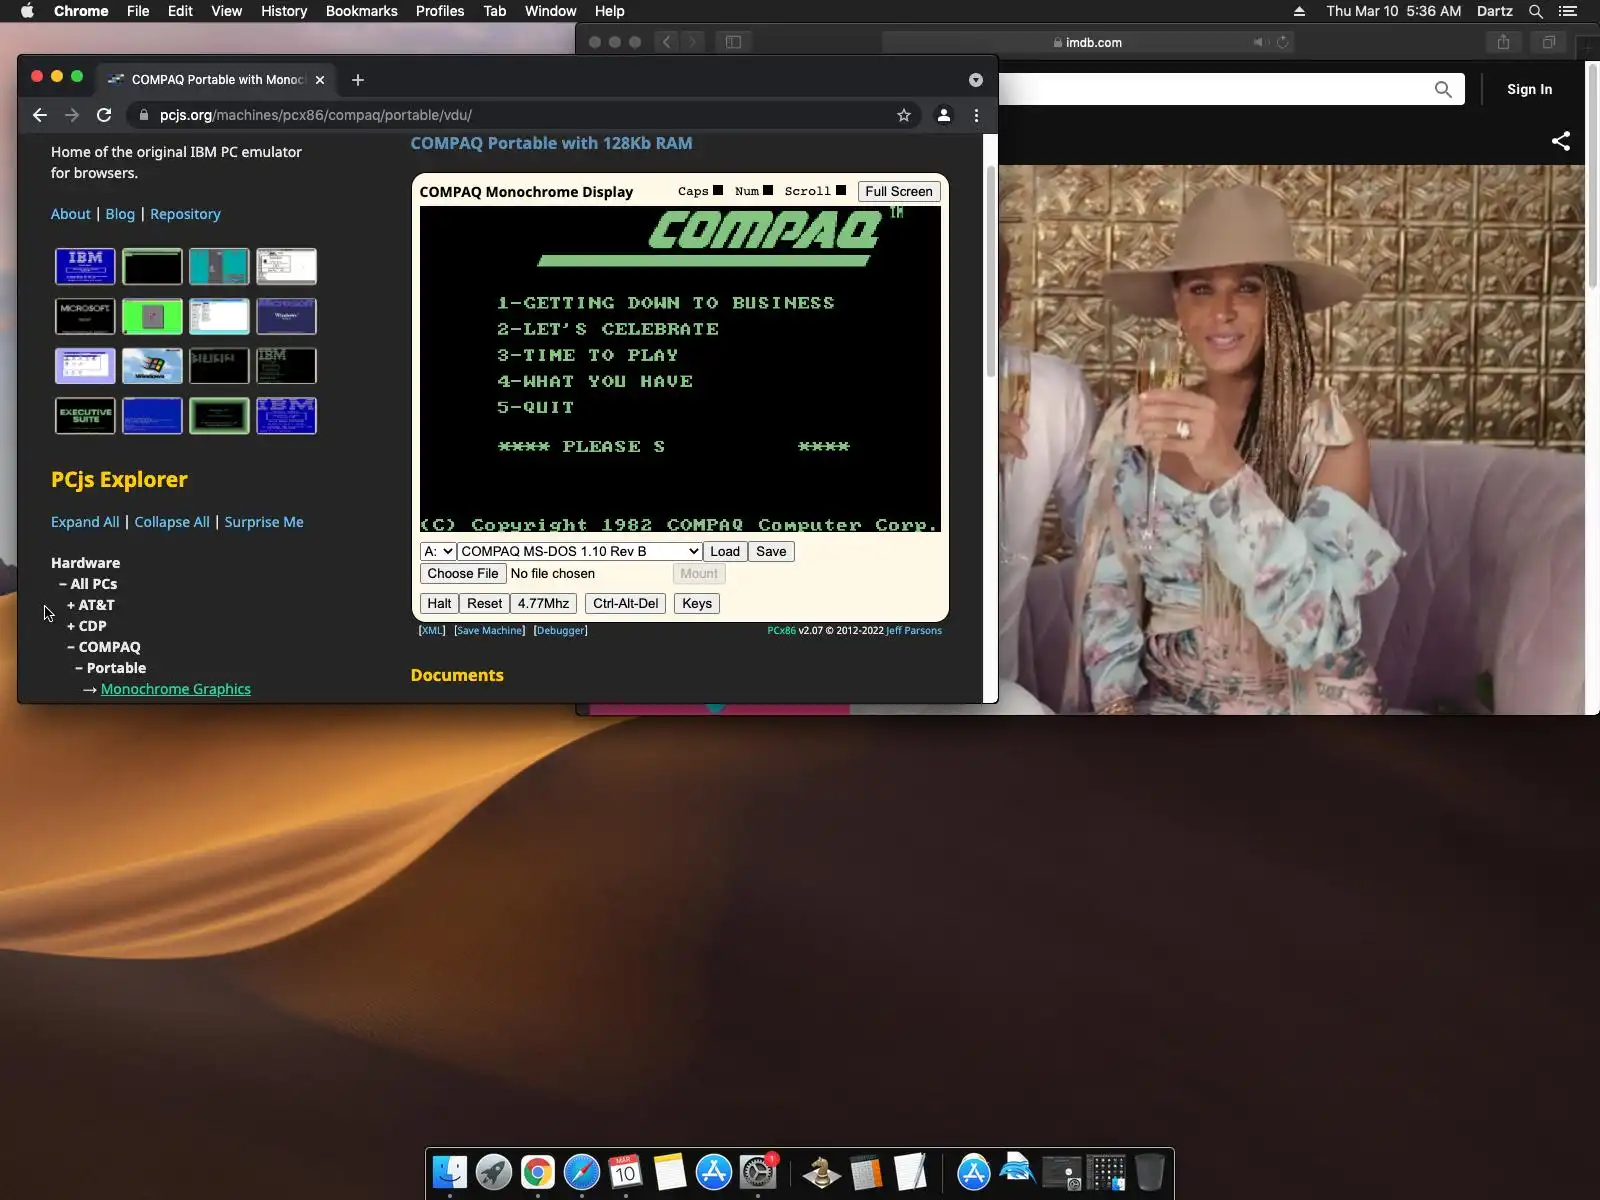Open TextEdit from the Dock

pos(910,1172)
